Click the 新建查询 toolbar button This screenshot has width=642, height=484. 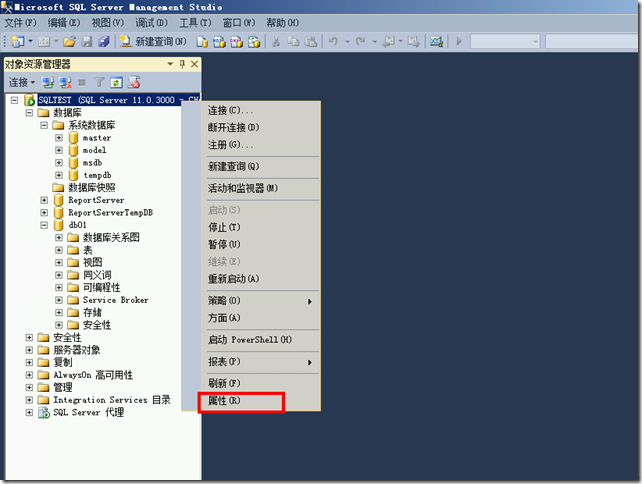152,41
